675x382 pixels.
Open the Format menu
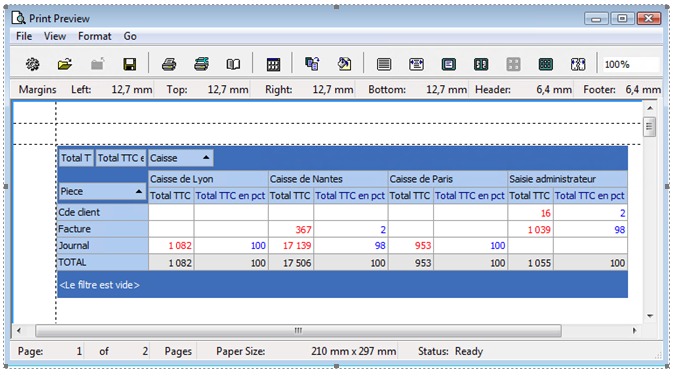pyautogui.click(x=95, y=36)
